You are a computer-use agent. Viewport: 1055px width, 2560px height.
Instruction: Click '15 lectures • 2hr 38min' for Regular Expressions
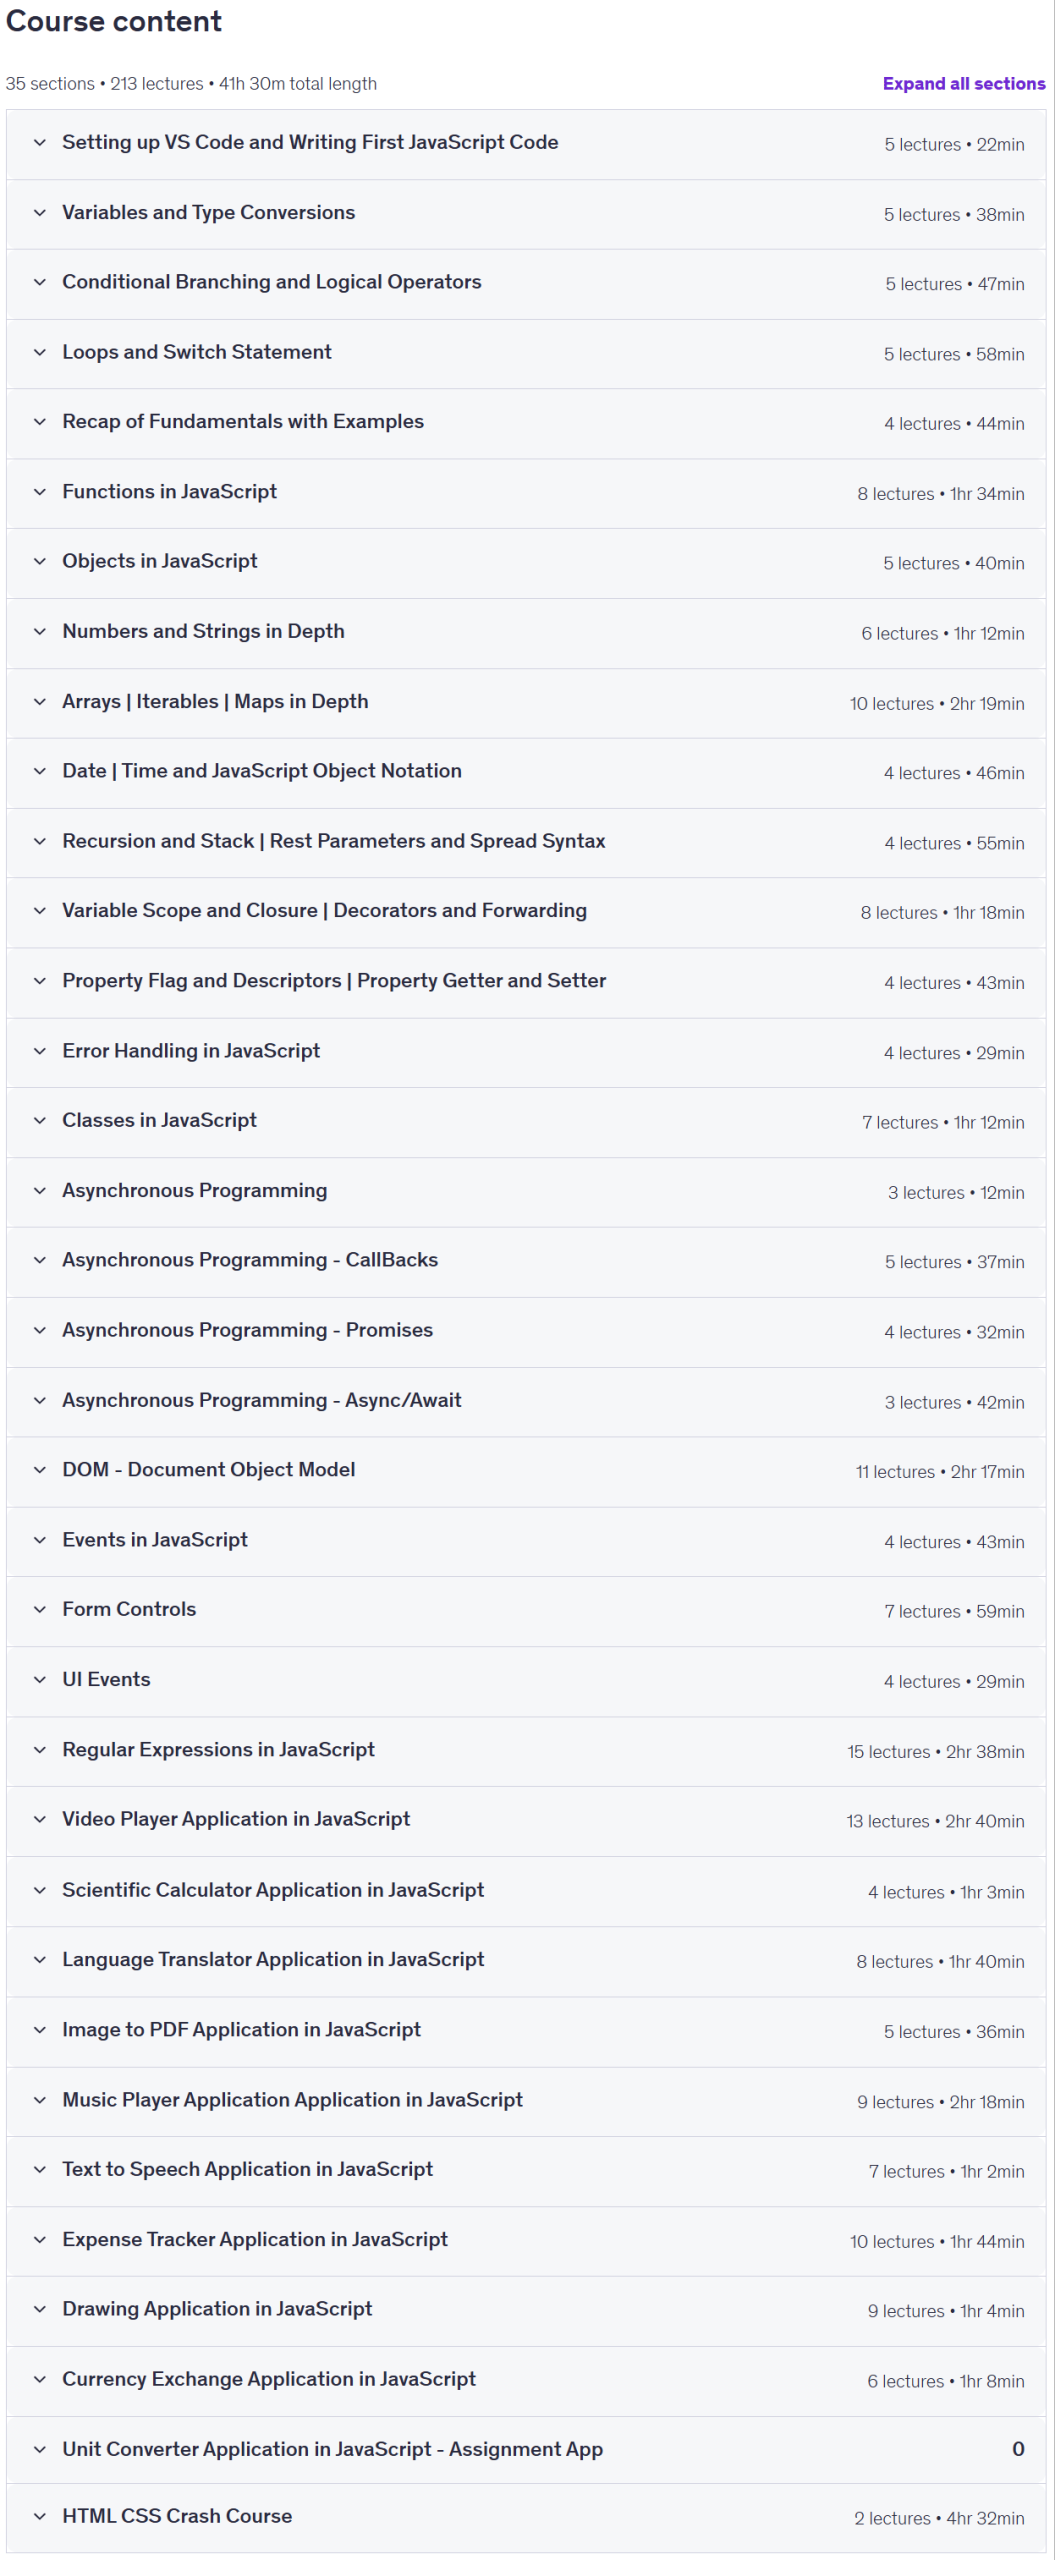[x=936, y=1752]
